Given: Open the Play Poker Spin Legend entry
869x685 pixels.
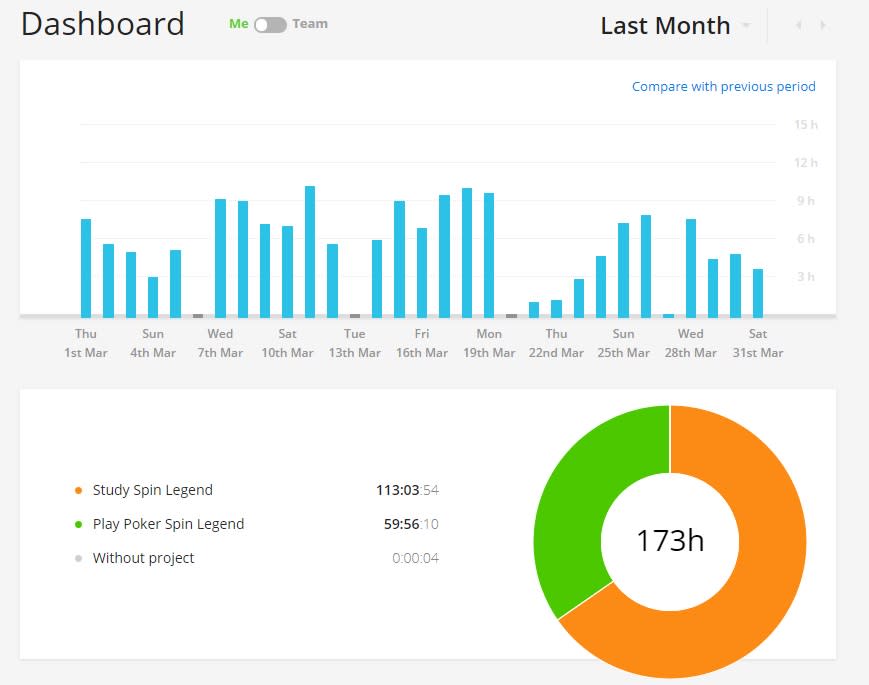Looking at the screenshot, I should 168,524.
